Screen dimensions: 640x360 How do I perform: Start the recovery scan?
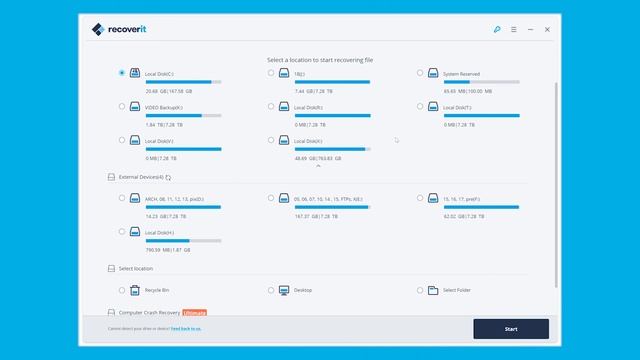(511, 329)
